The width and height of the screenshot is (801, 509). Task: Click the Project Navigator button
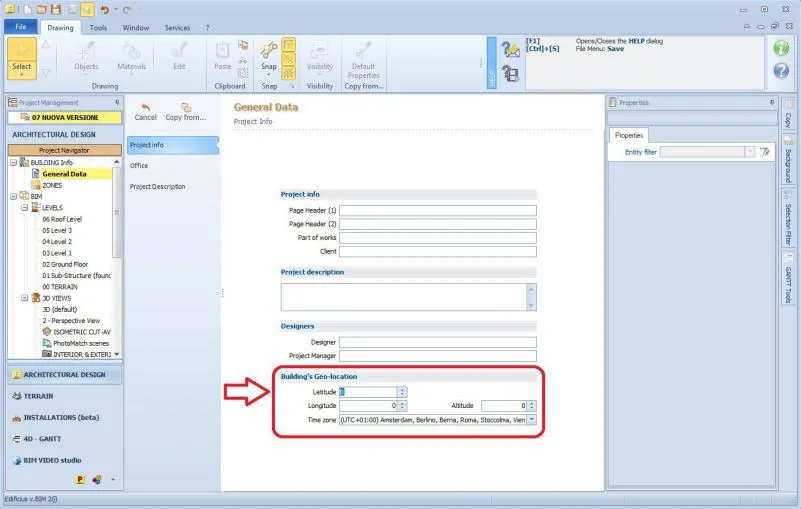64,150
